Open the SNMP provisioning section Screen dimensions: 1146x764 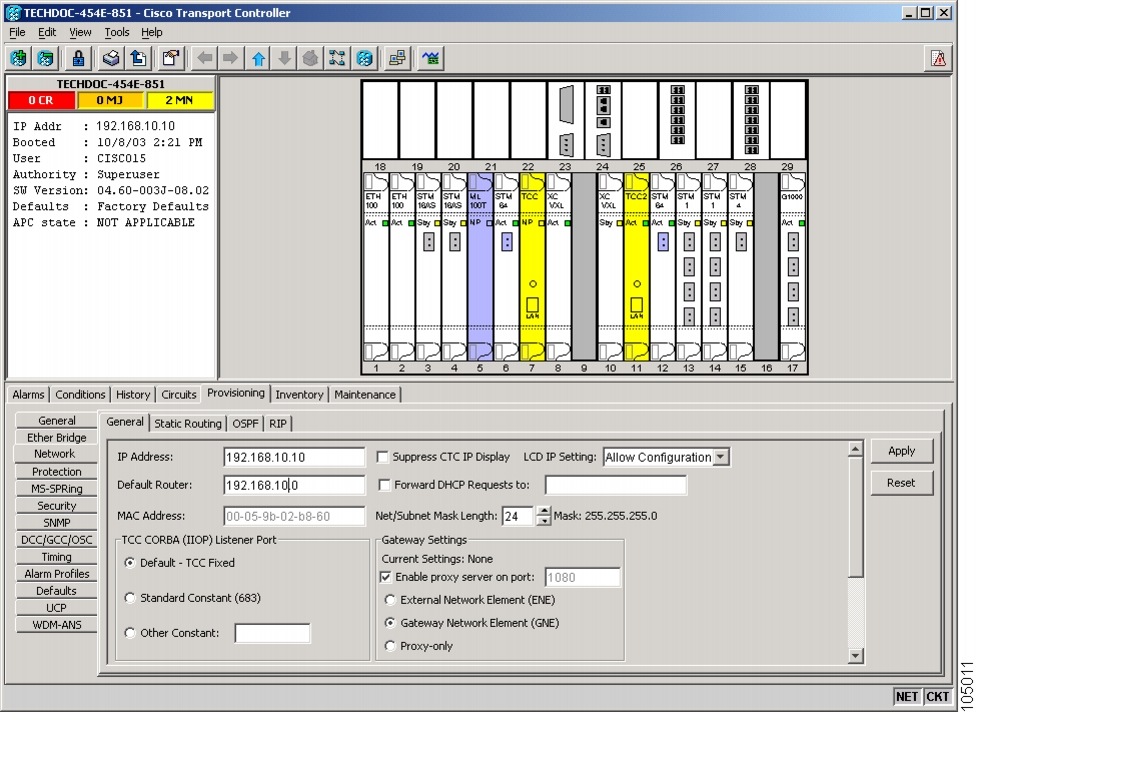[56, 523]
